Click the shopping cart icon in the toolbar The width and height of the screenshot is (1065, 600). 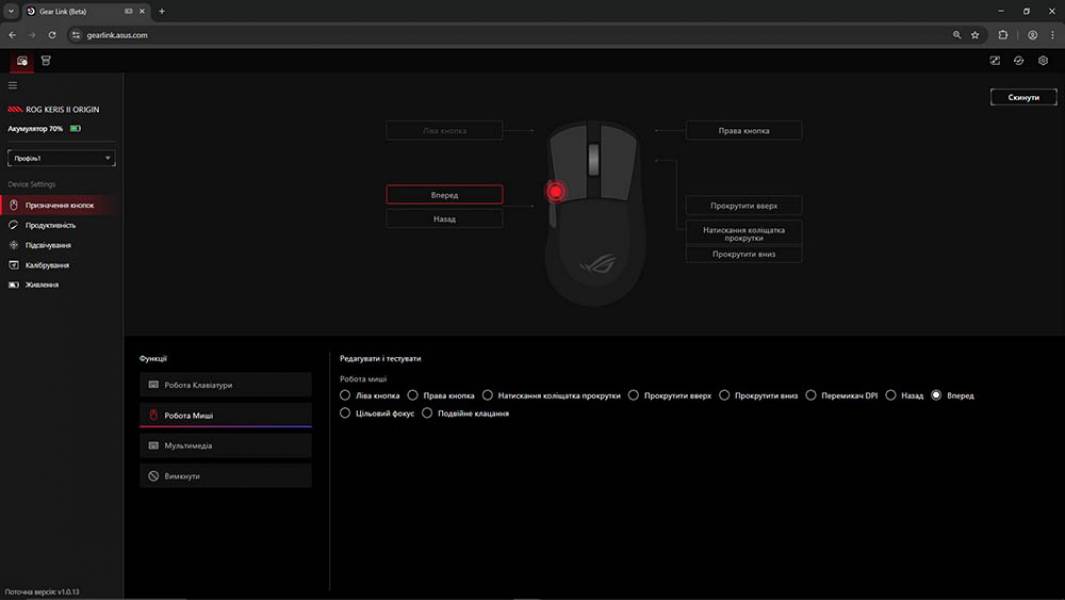(x=45, y=60)
